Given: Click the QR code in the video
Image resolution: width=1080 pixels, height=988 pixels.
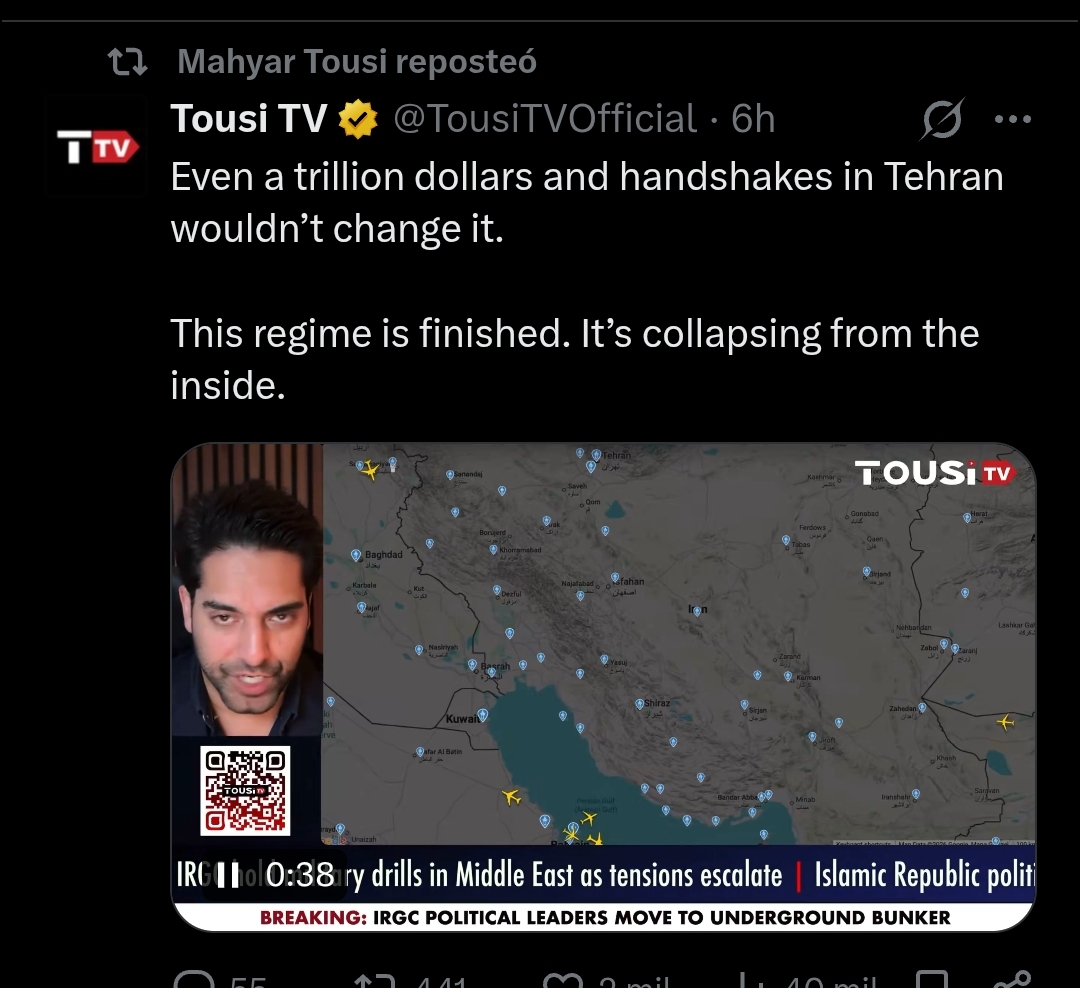Looking at the screenshot, I should coord(245,791).
